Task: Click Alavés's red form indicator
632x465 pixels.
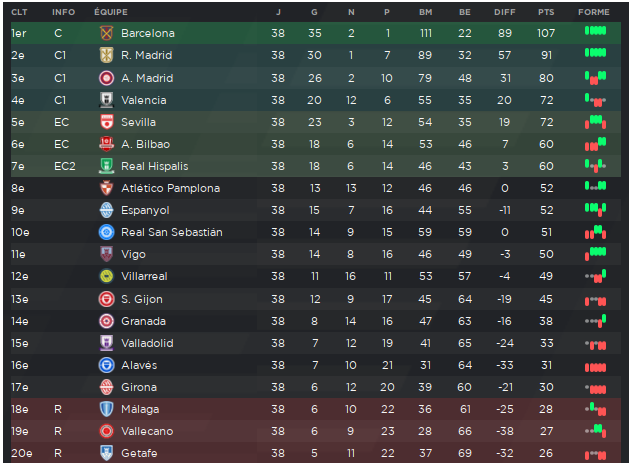Action: pyautogui.click(x=595, y=367)
